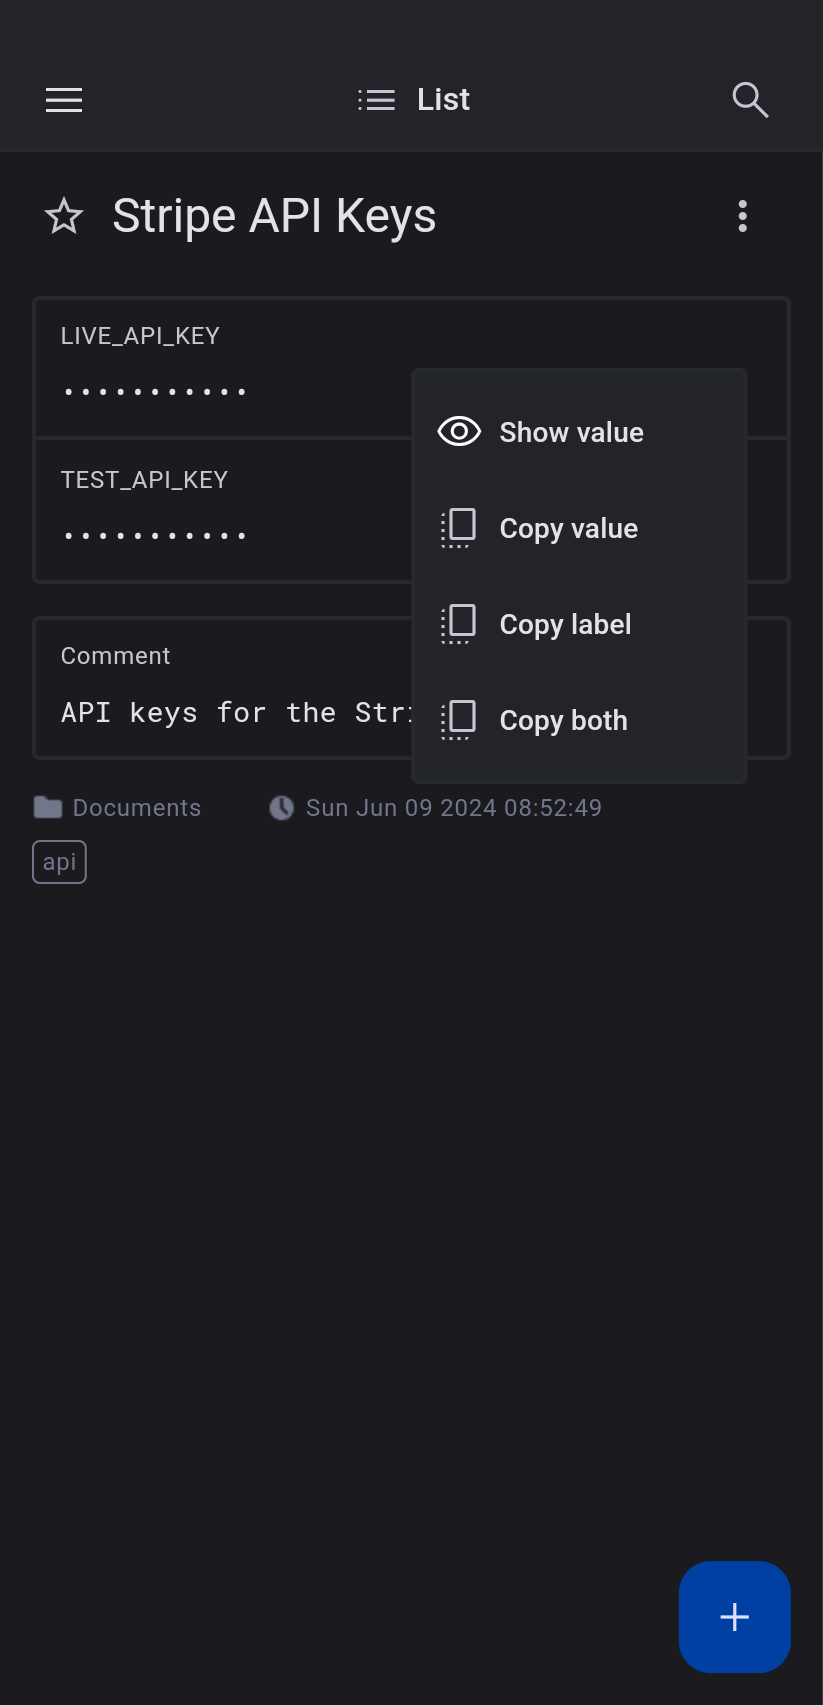Click the copy icon beside Copy value
Viewport: 823px width, 1706px height.
pyautogui.click(x=459, y=528)
